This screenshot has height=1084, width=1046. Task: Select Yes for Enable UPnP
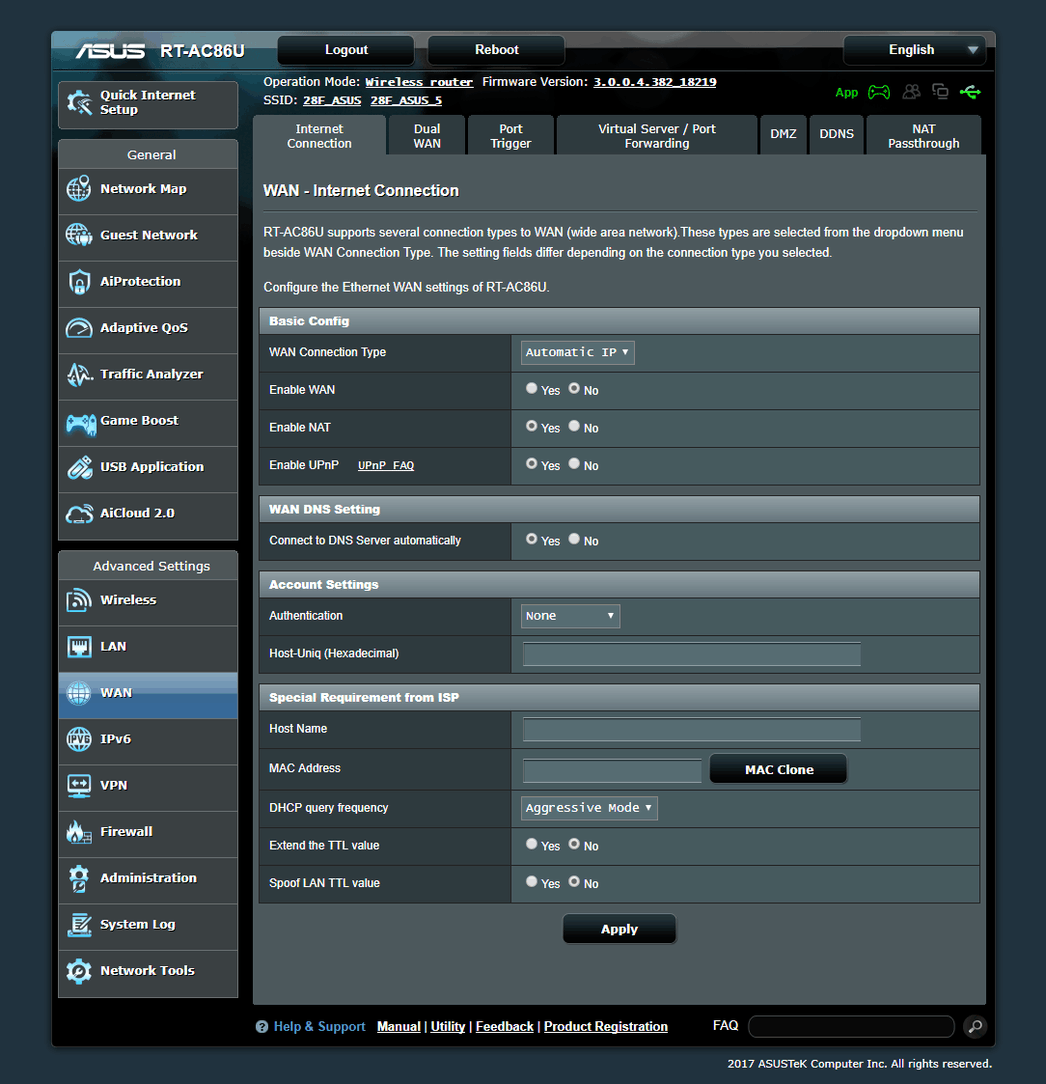coord(531,463)
